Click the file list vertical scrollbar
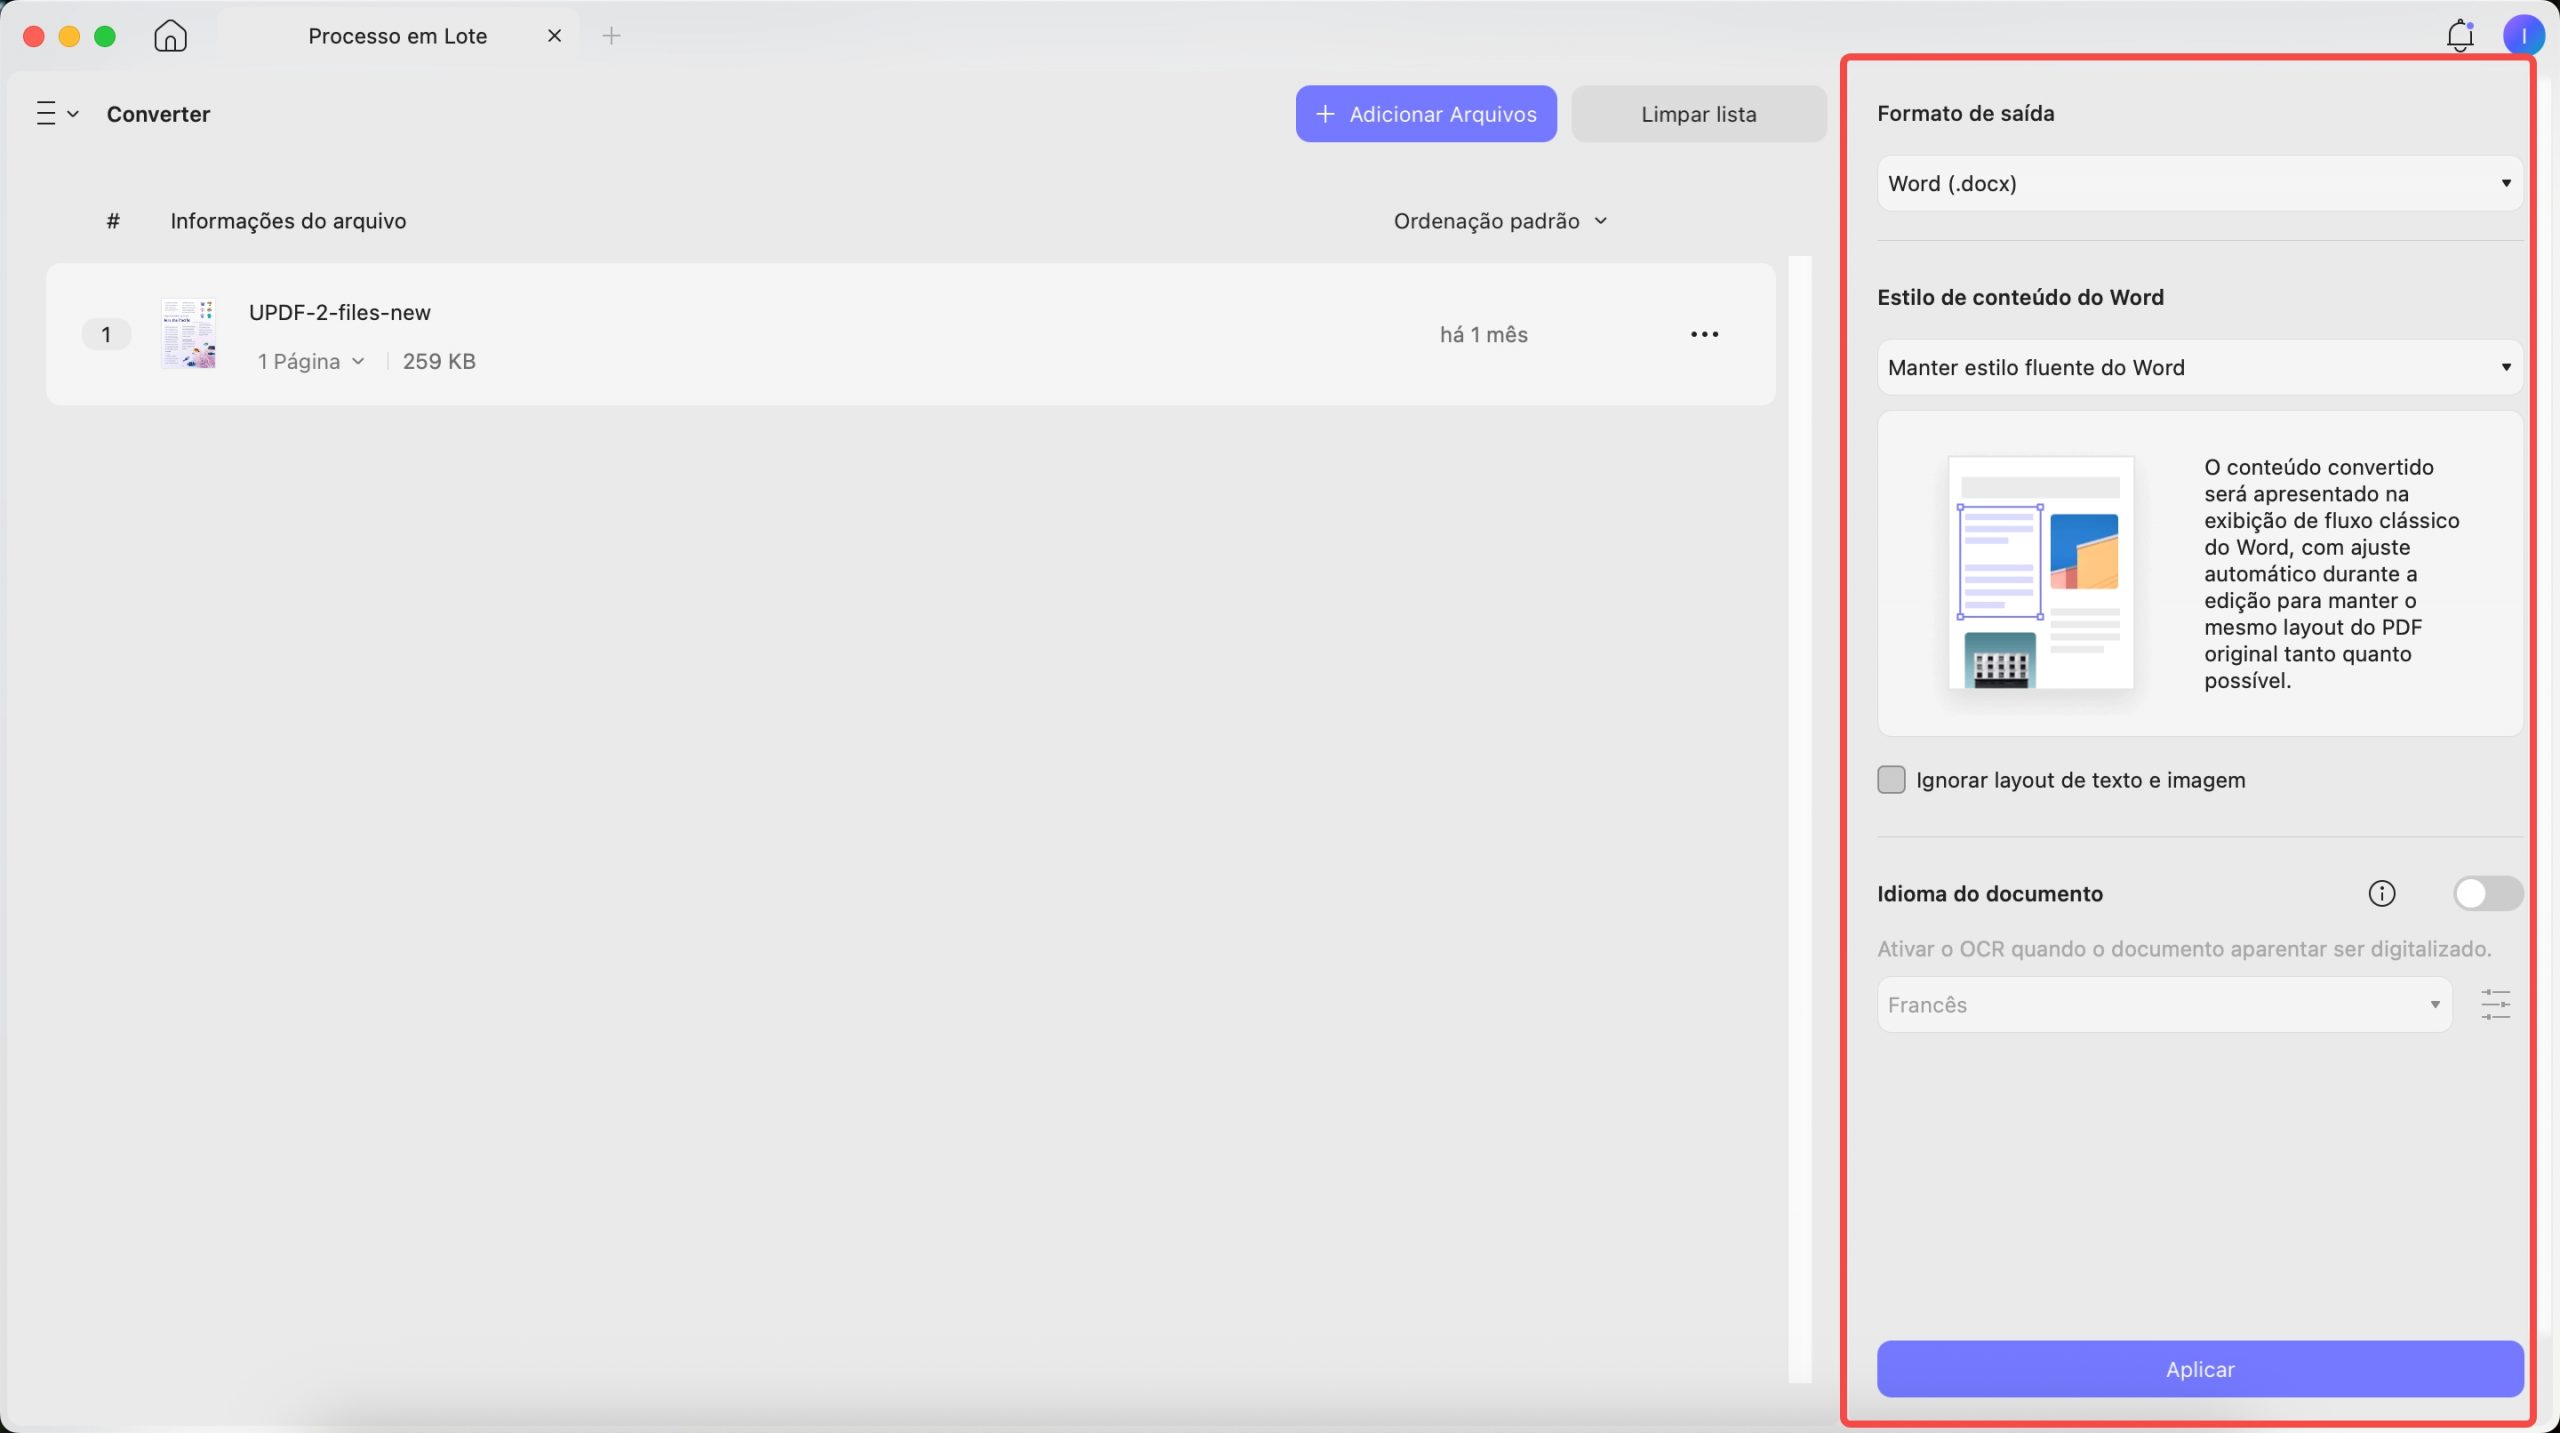The height and width of the screenshot is (1433, 2560). point(1799,820)
